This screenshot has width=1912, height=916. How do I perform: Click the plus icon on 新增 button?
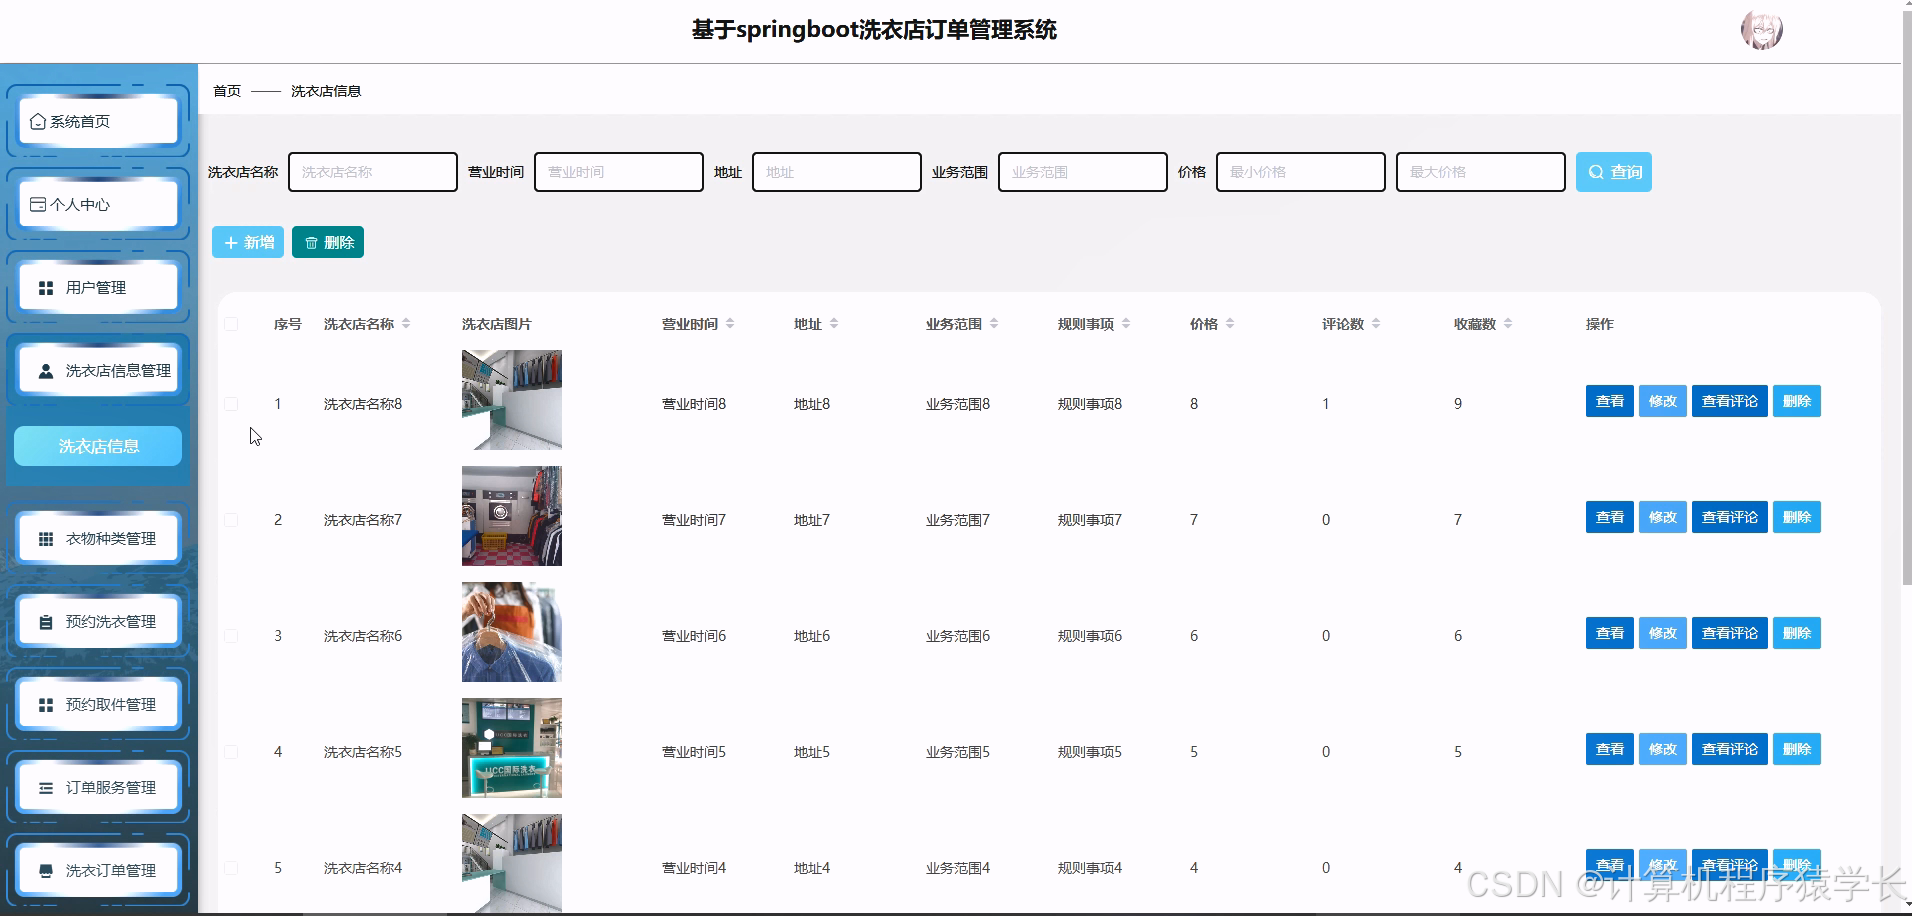[x=231, y=243]
